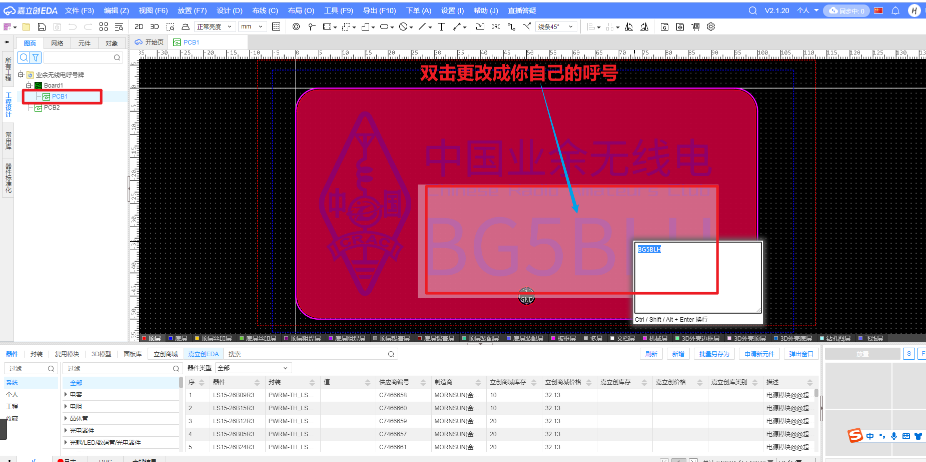Open the 导出 (F10) menu
926x462 pixels.
[x=380, y=11]
